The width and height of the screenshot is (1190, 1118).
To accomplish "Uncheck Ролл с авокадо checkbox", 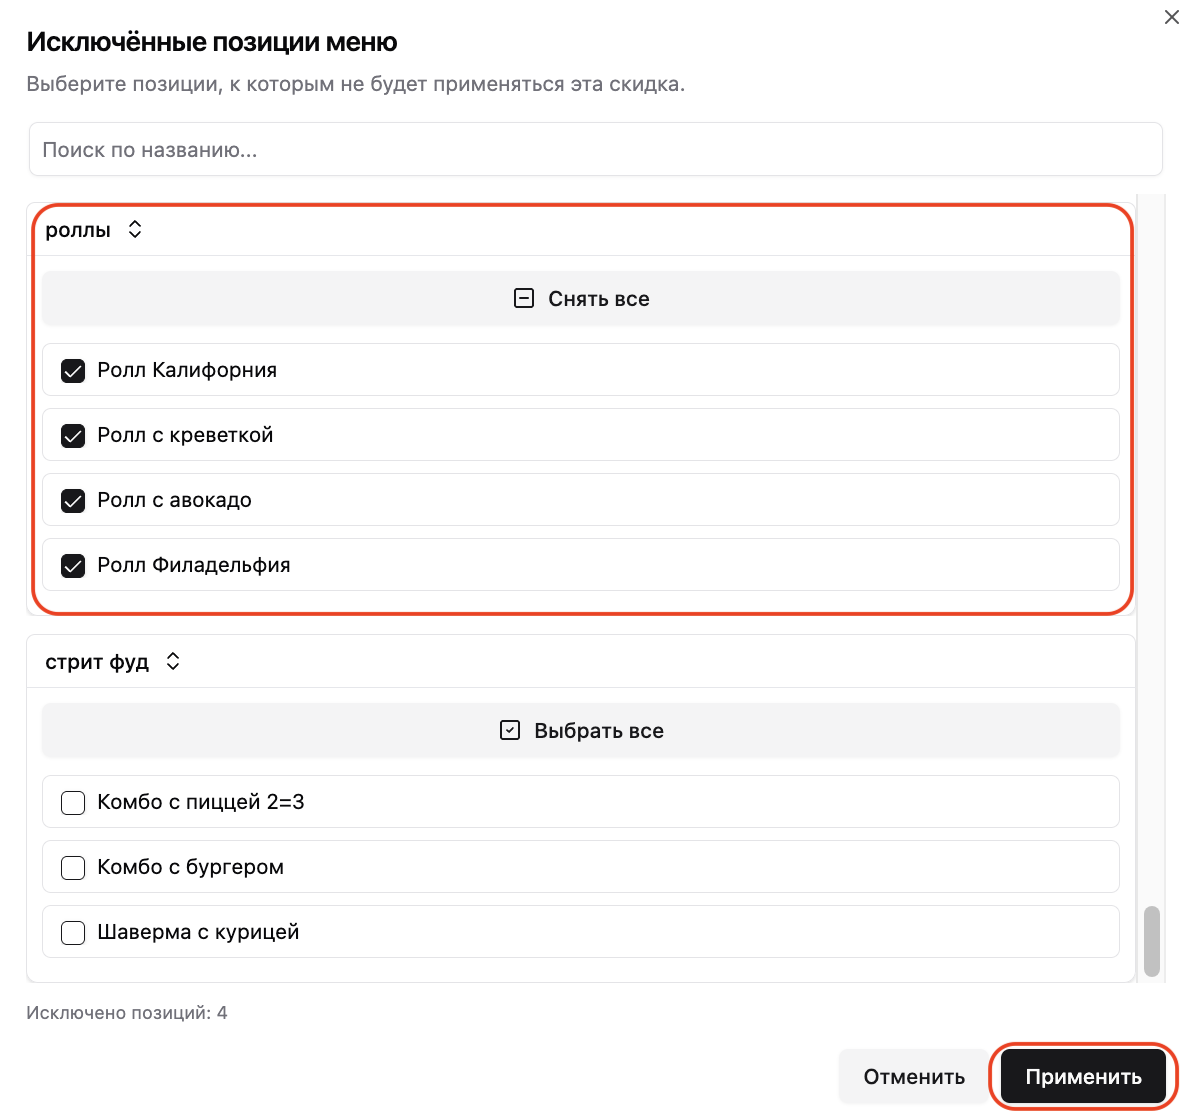I will tap(73, 500).
